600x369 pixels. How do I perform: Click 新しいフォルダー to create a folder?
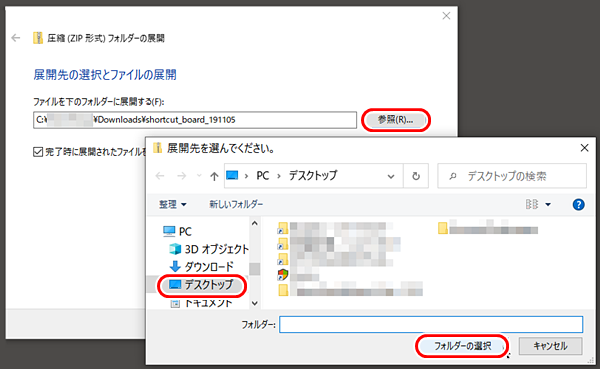[236, 204]
